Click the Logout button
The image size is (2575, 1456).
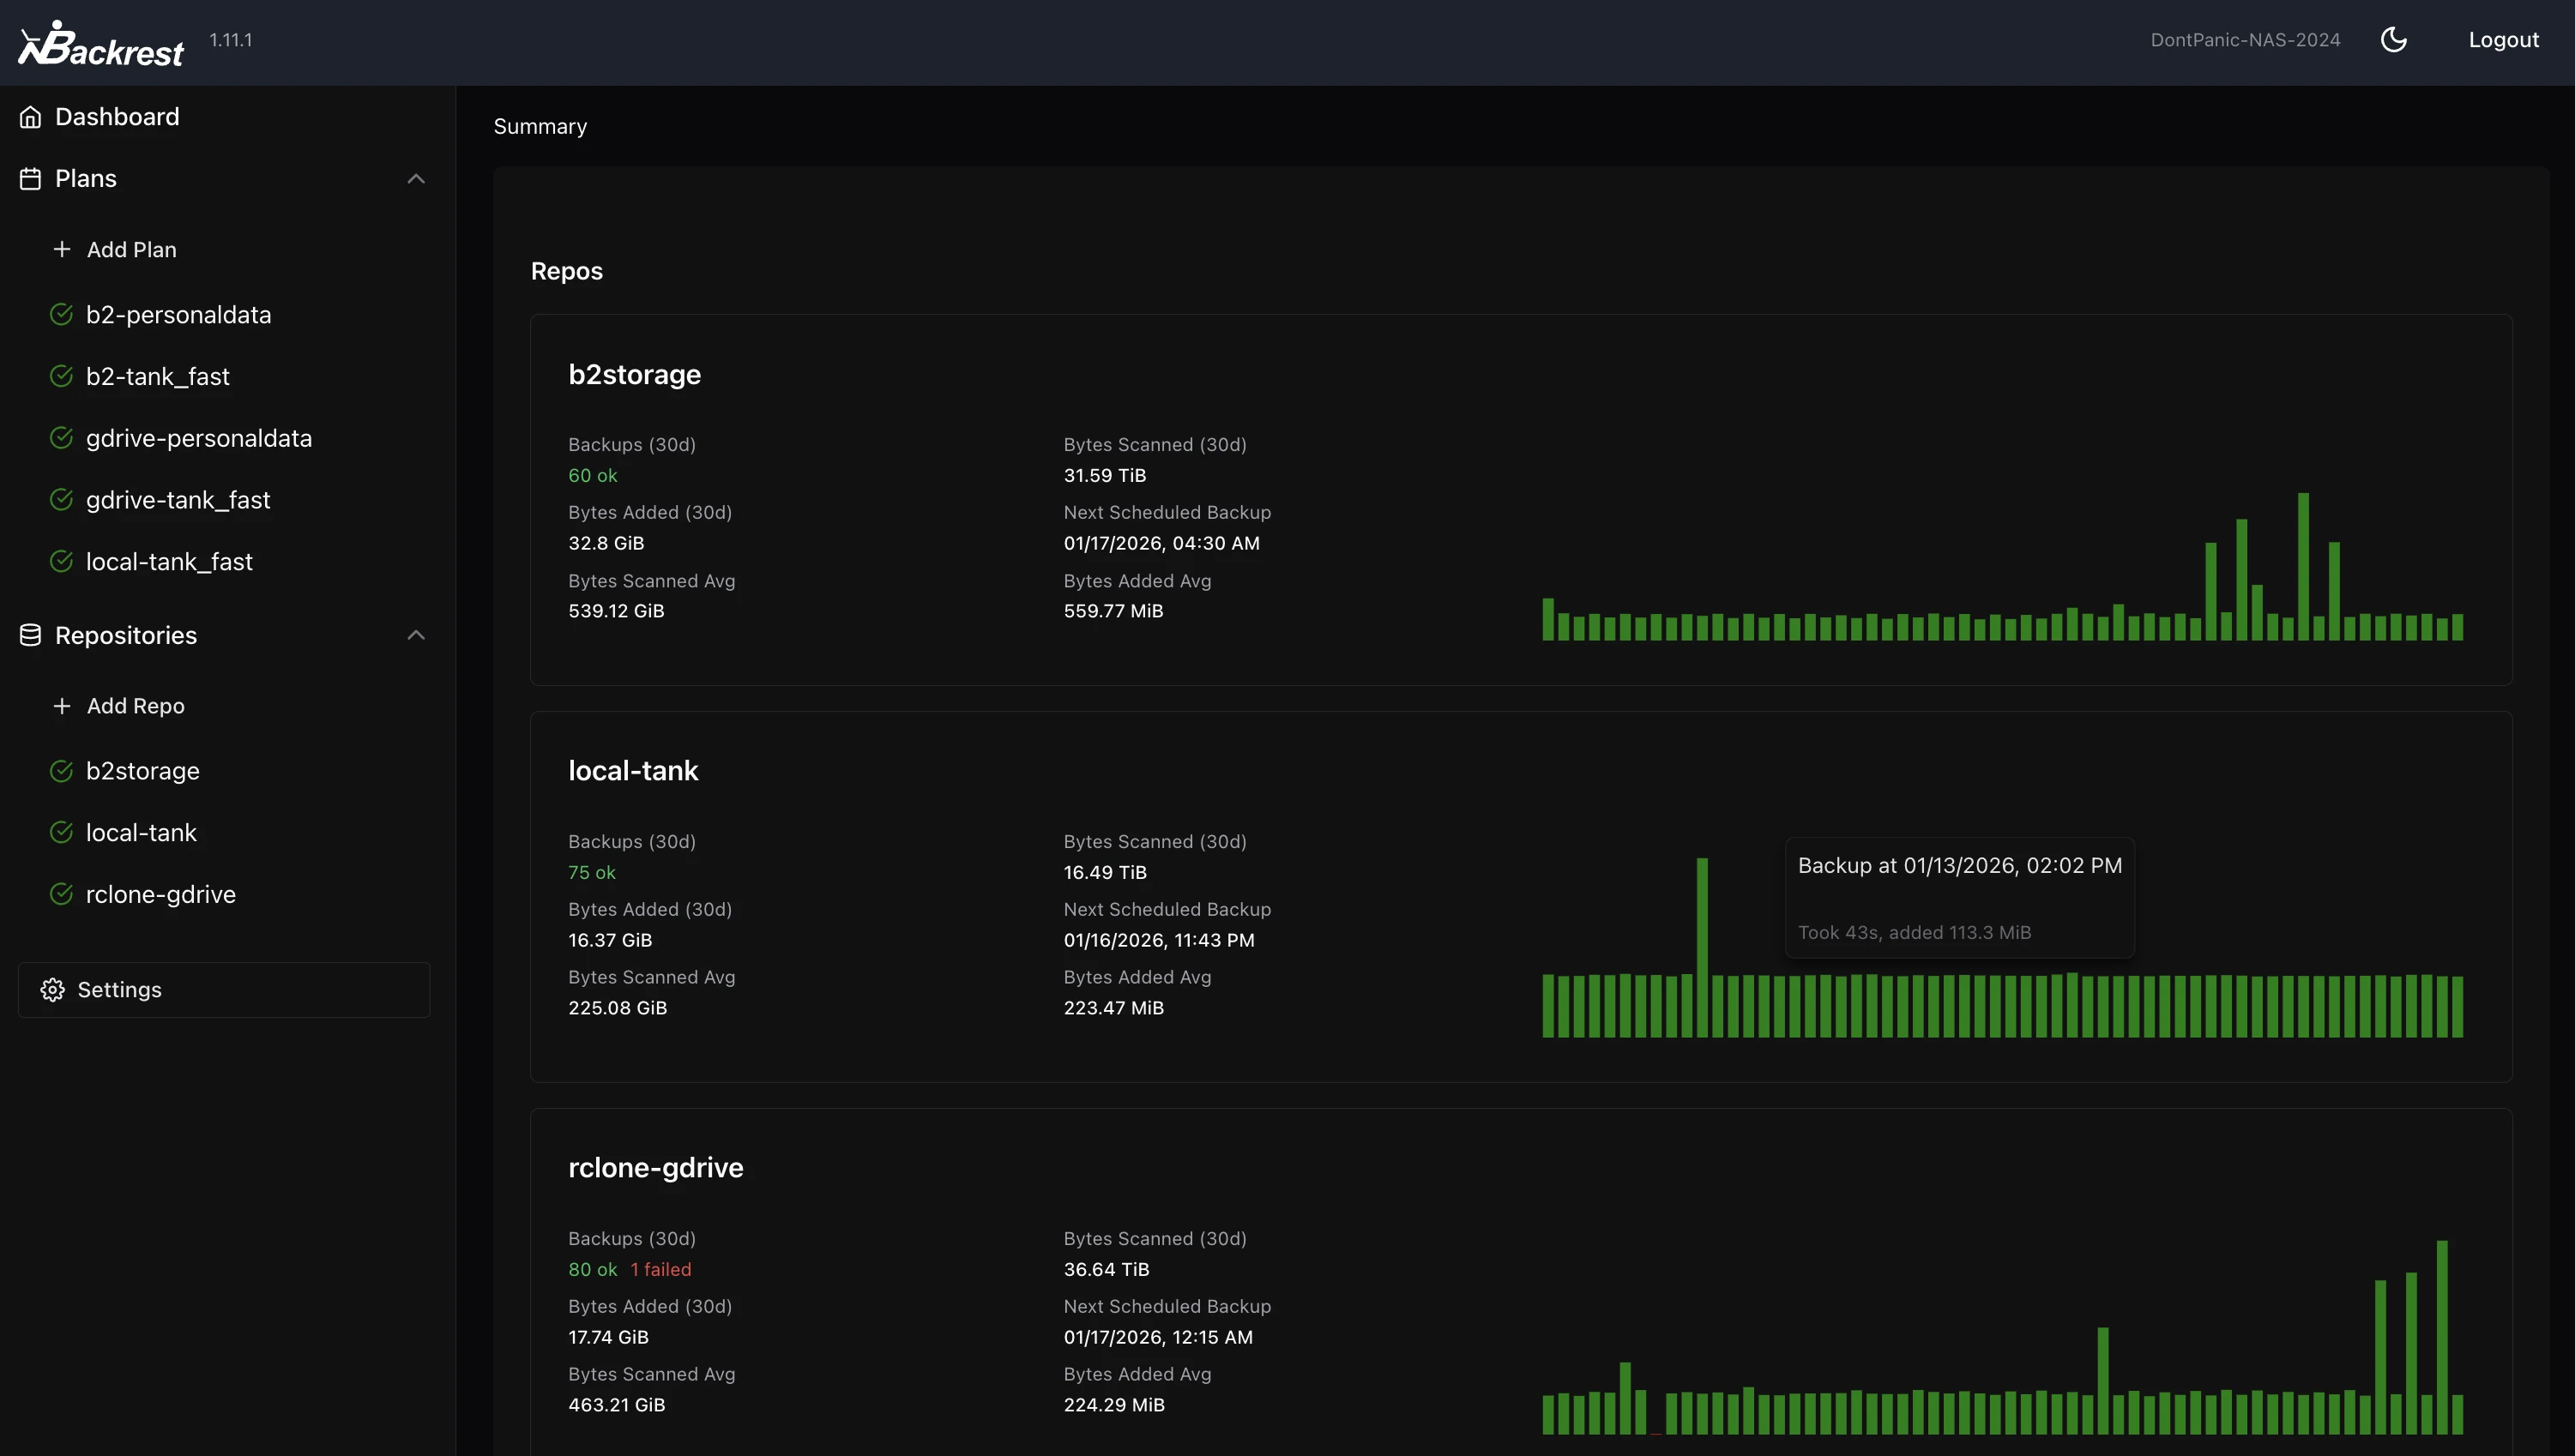click(2504, 39)
